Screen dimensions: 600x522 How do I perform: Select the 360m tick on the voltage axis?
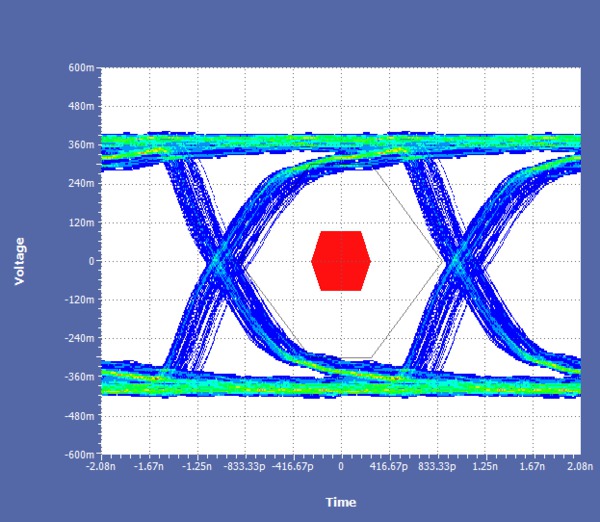pyautogui.click(x=81, y=145)
